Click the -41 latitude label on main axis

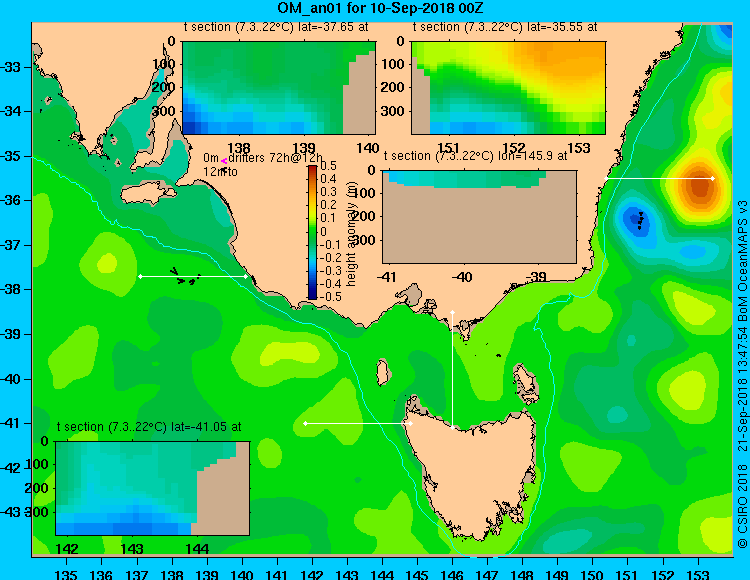11,424
